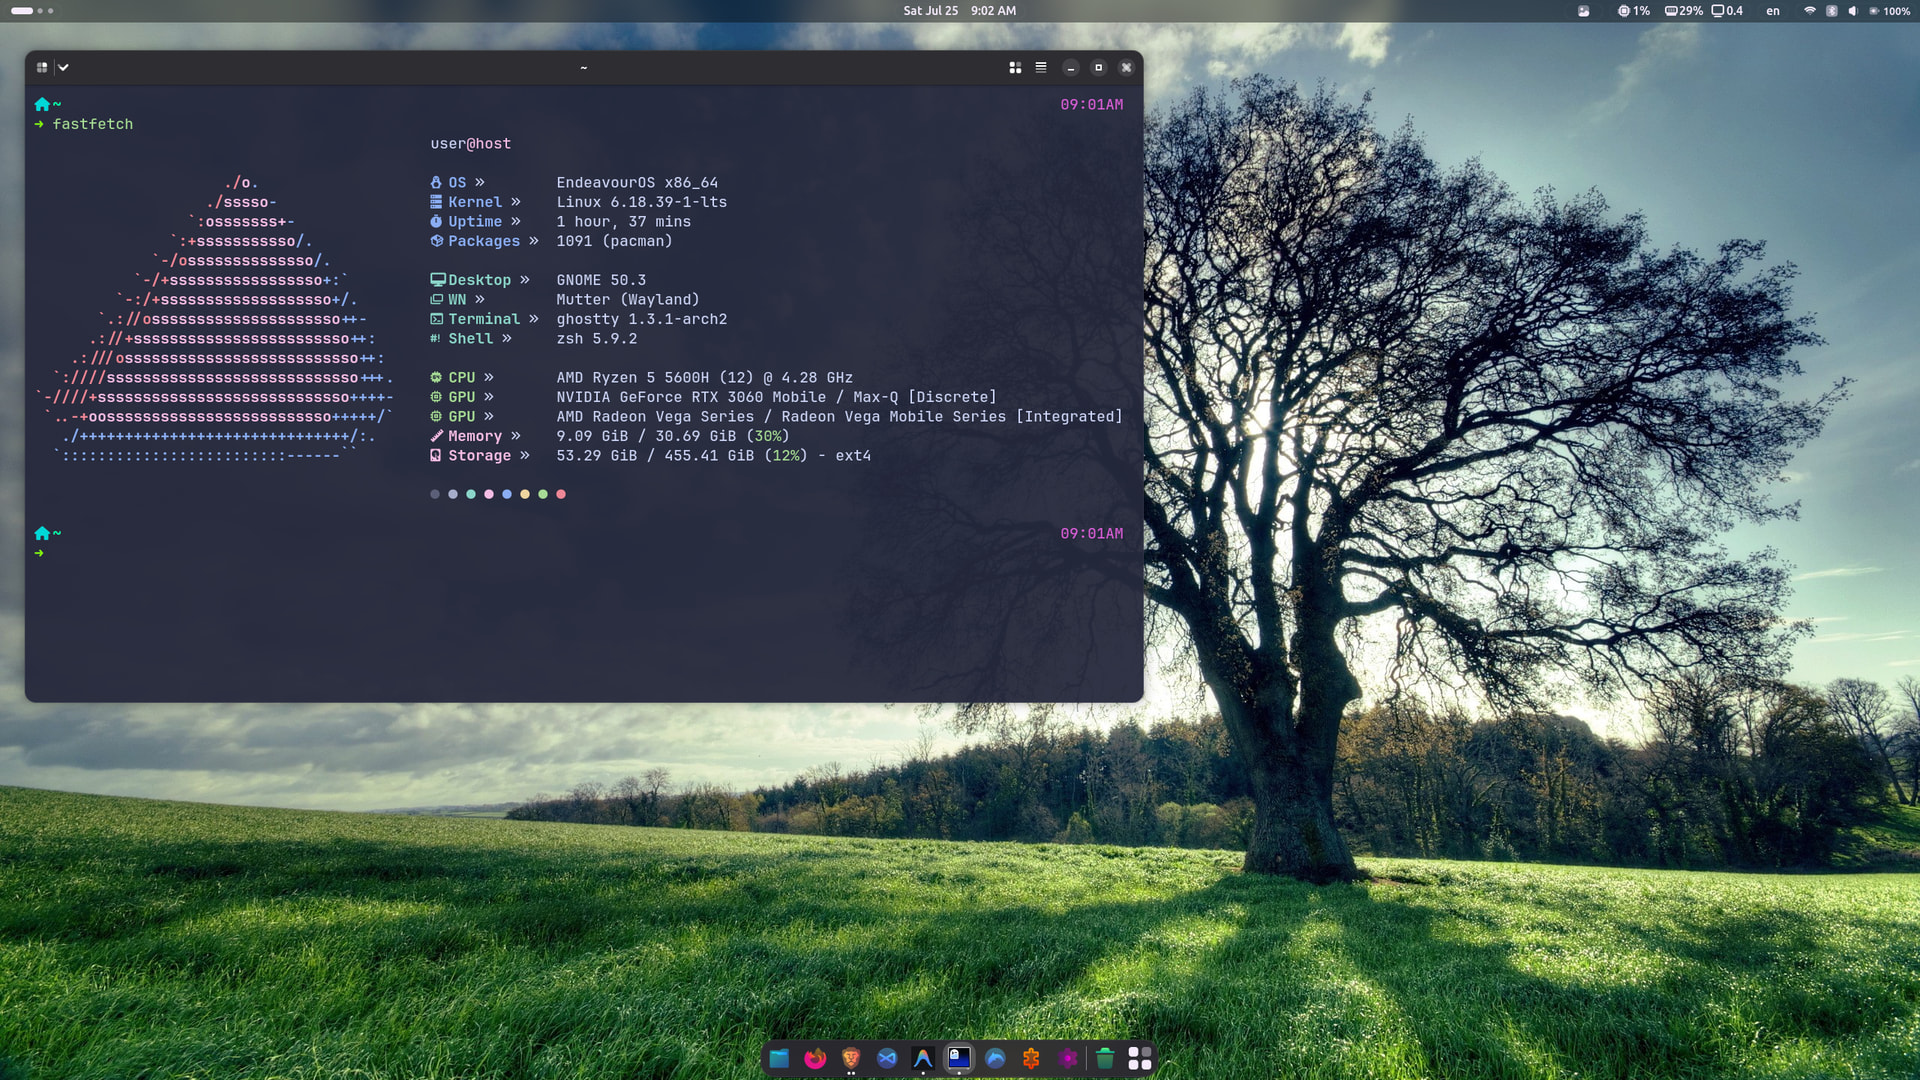Click the '1 hour, 37 mins' uptime value
The image size is (1920, 1080).
click(624, 221)
